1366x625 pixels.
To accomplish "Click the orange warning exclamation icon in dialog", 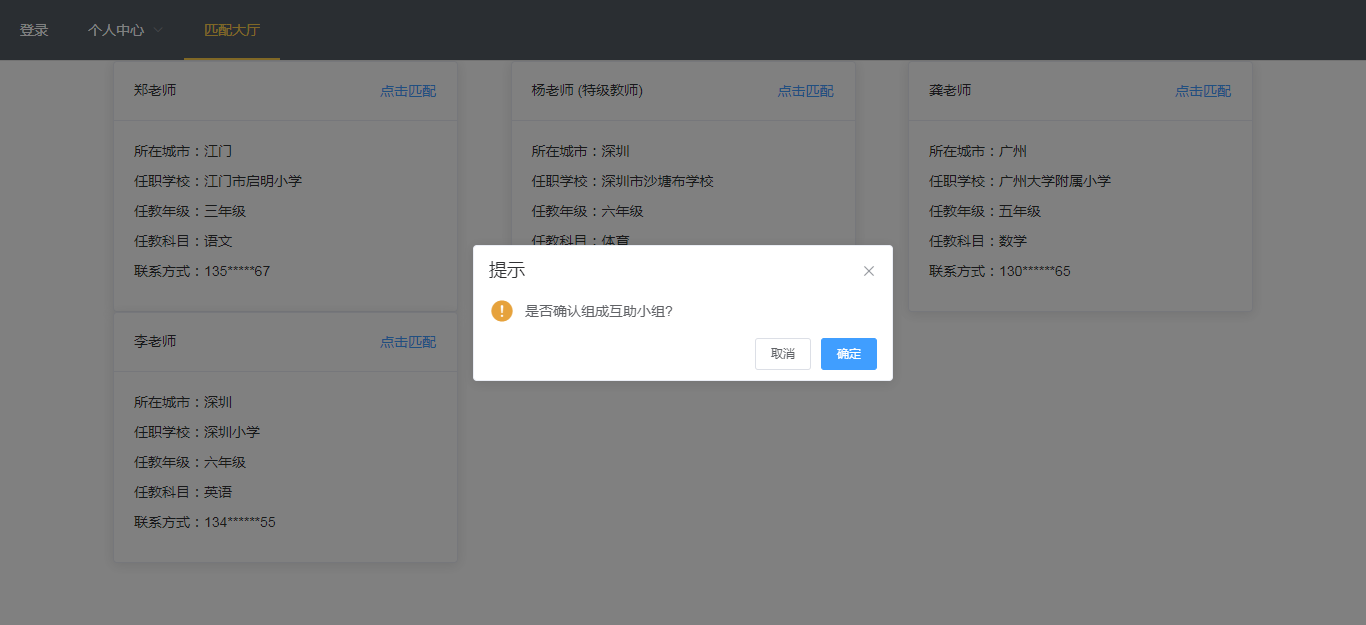I will click(x=501, y=311).
